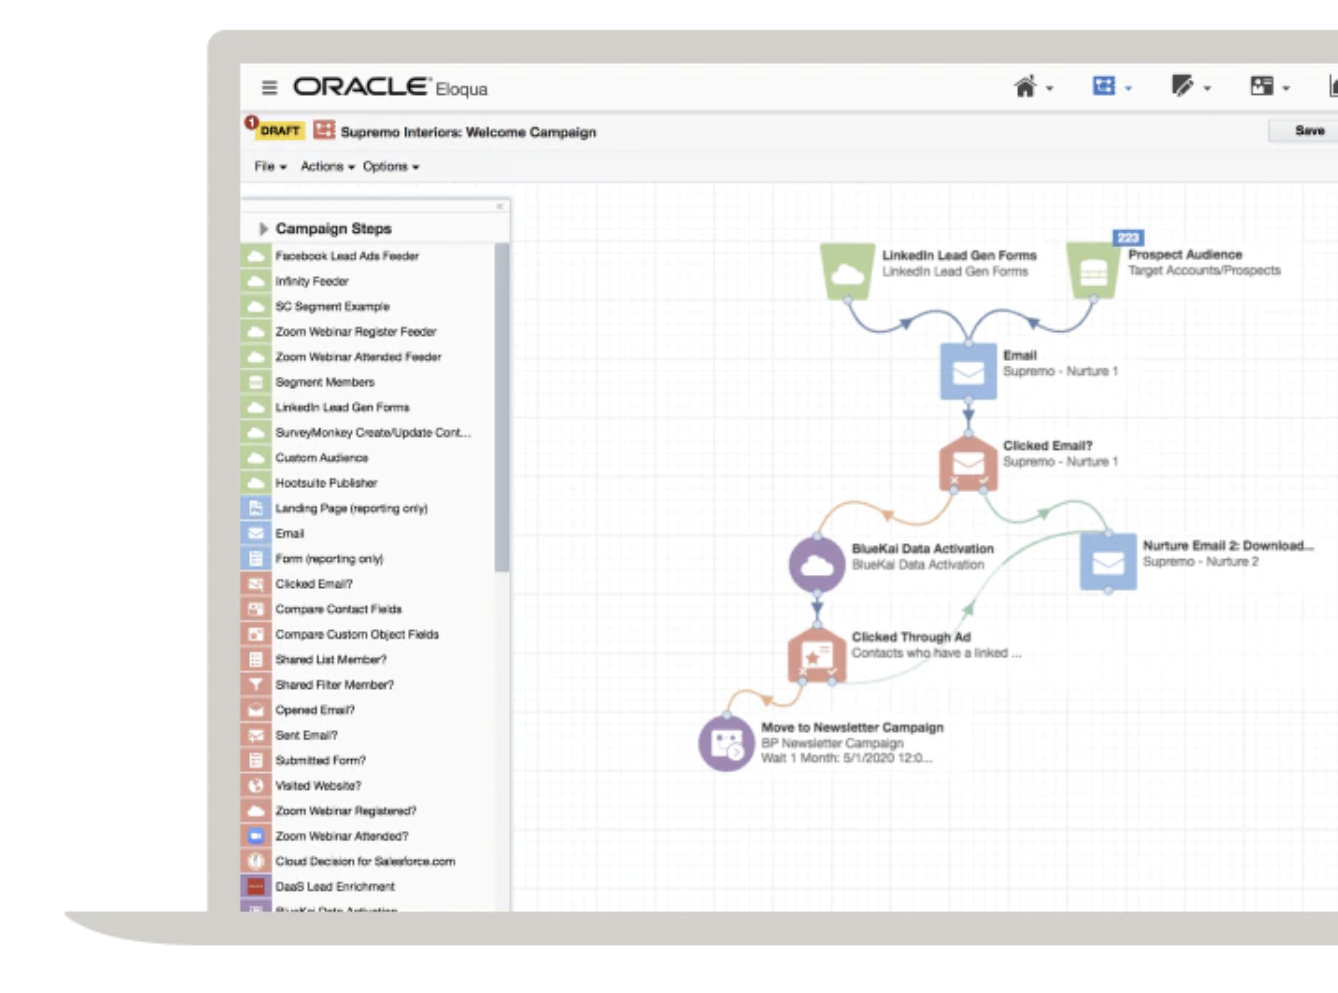Select the Visited Website? globe icon
1338x993 pixels.
(x=256, y=785)
